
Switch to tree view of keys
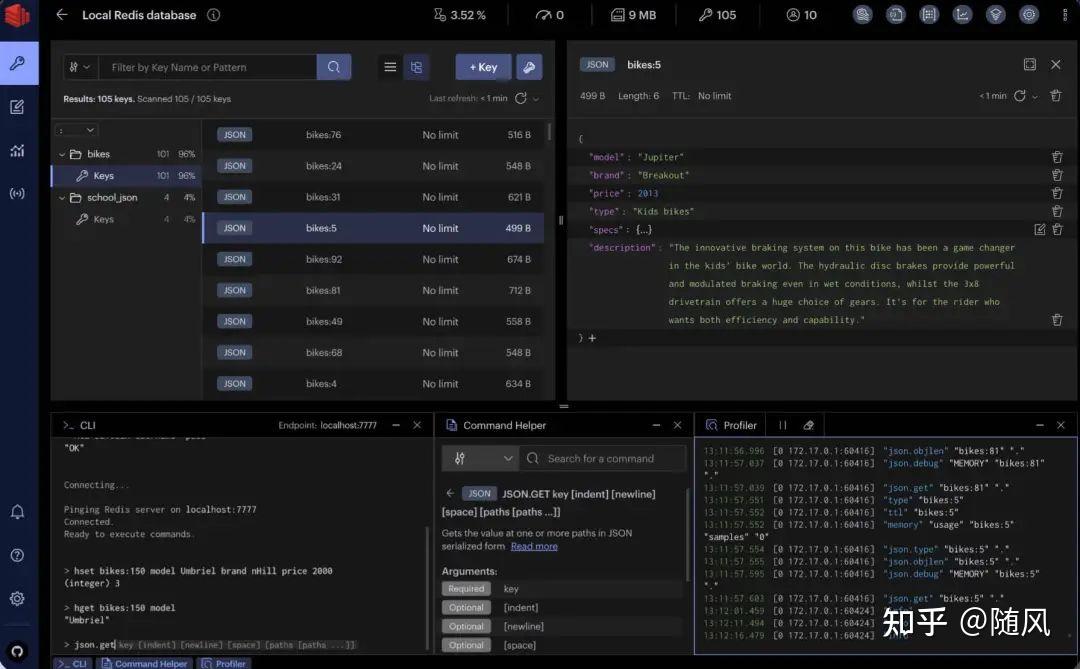[x=416, y=67]
